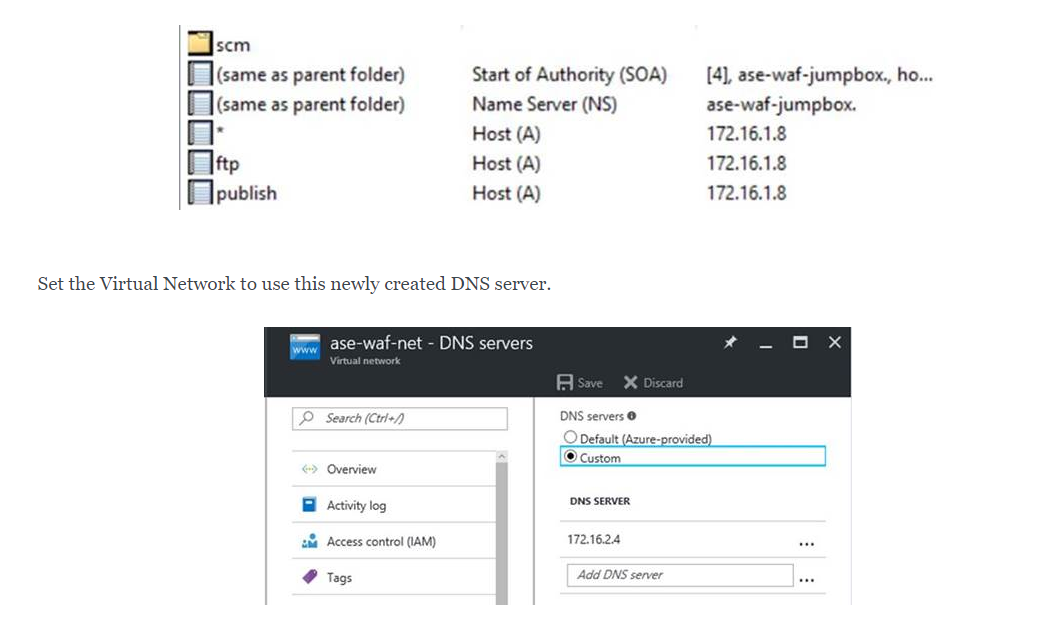This screenshot has width=1046, height=624.
Task: Click the Activity log icon
Action: click(x=310, y=505)
